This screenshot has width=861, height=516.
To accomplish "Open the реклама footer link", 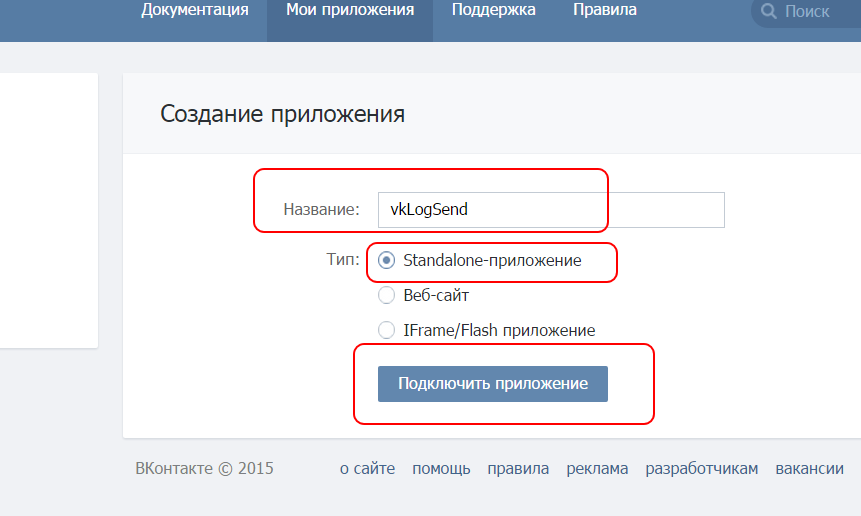I will coord(597,468).
